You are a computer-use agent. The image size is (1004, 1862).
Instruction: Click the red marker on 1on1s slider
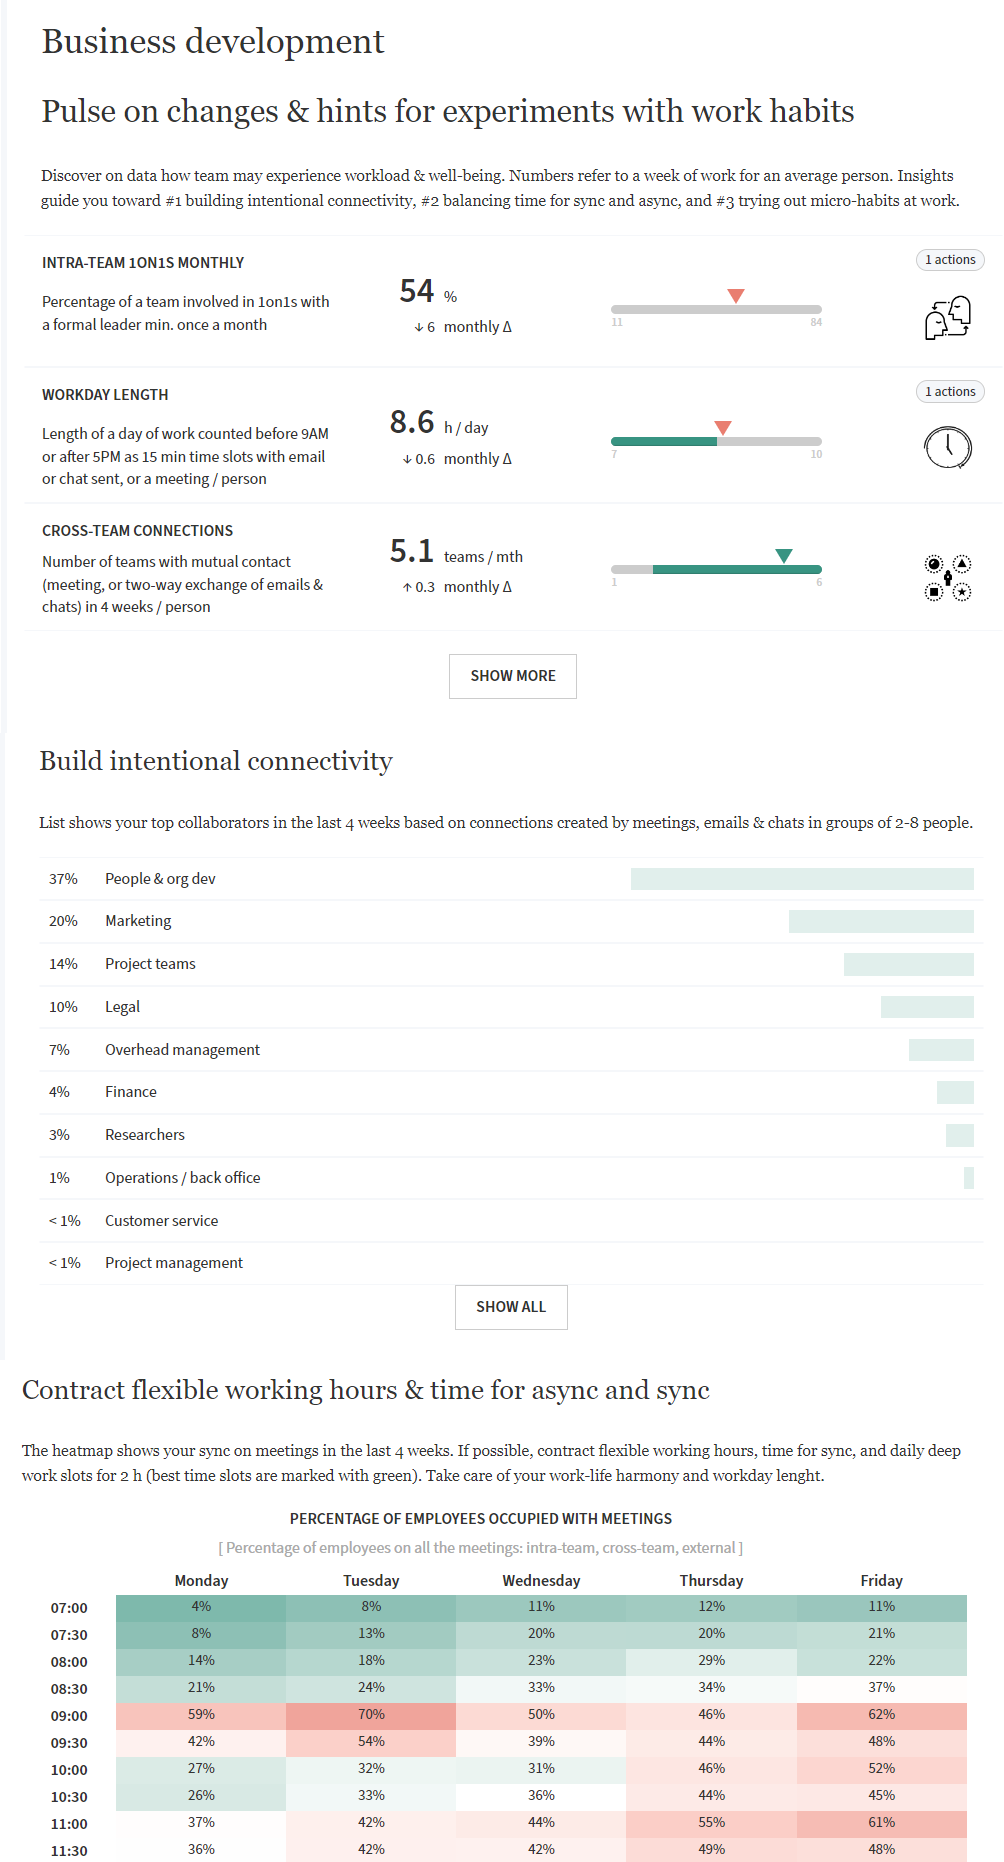[736, 296]
